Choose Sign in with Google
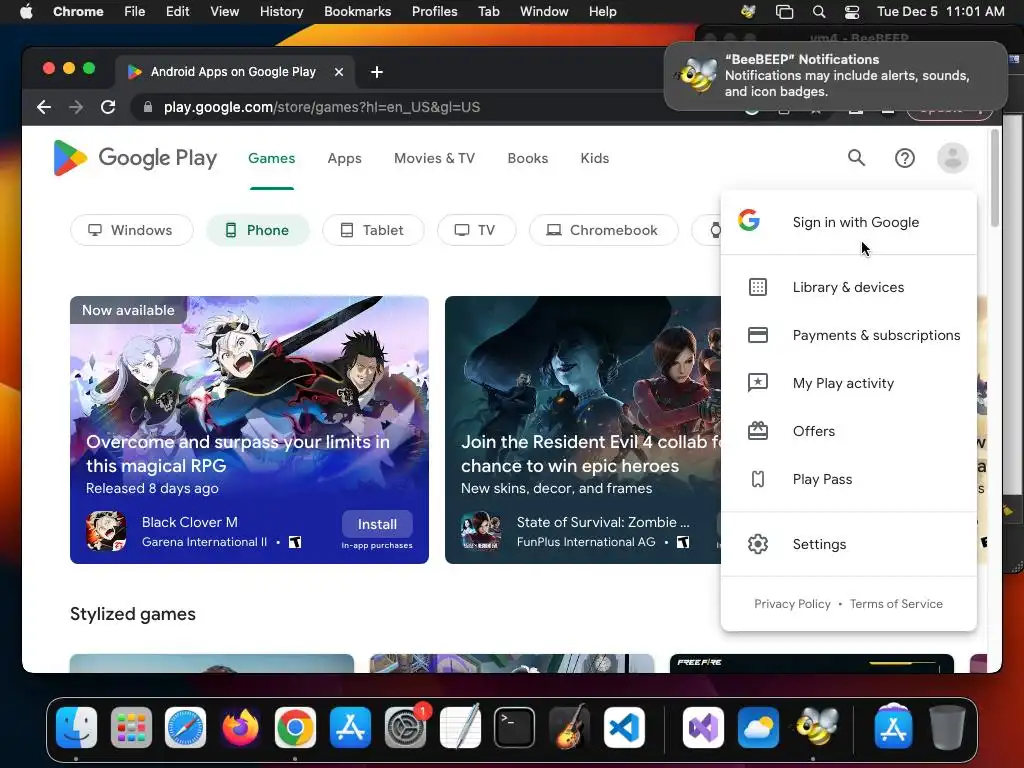The width and height of the screenshot is (1024, 768). (x=848, y=222)
